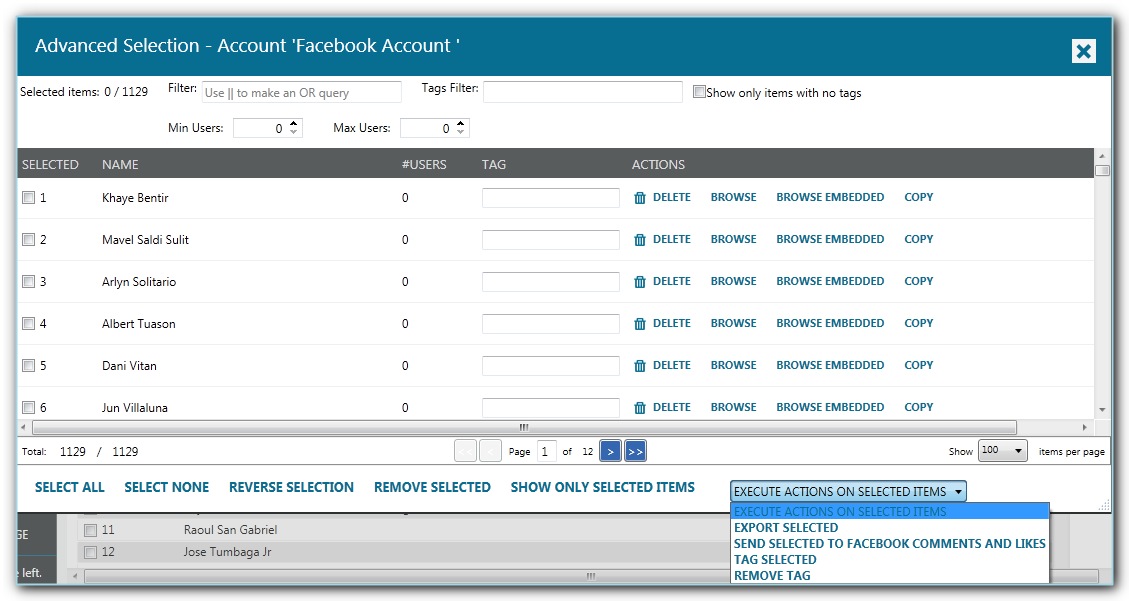Check Raoul San Gabriel in background list
Viewport: 1129px width, 601px height.
click(x=90, y=530)
